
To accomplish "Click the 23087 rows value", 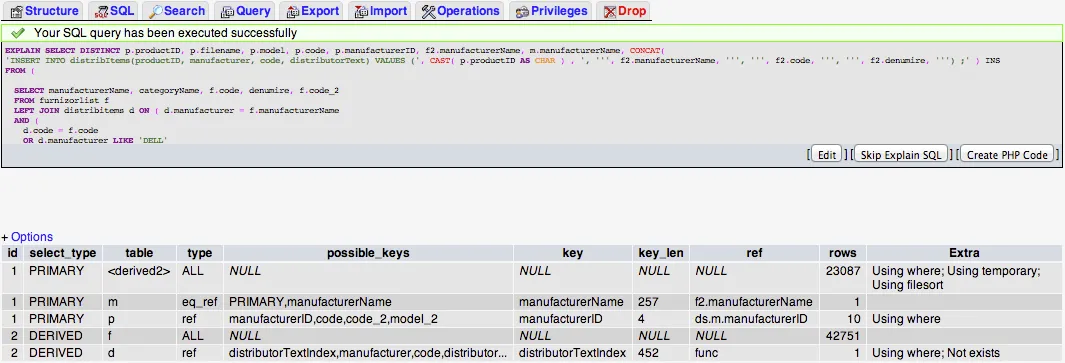I will point(843,271).
